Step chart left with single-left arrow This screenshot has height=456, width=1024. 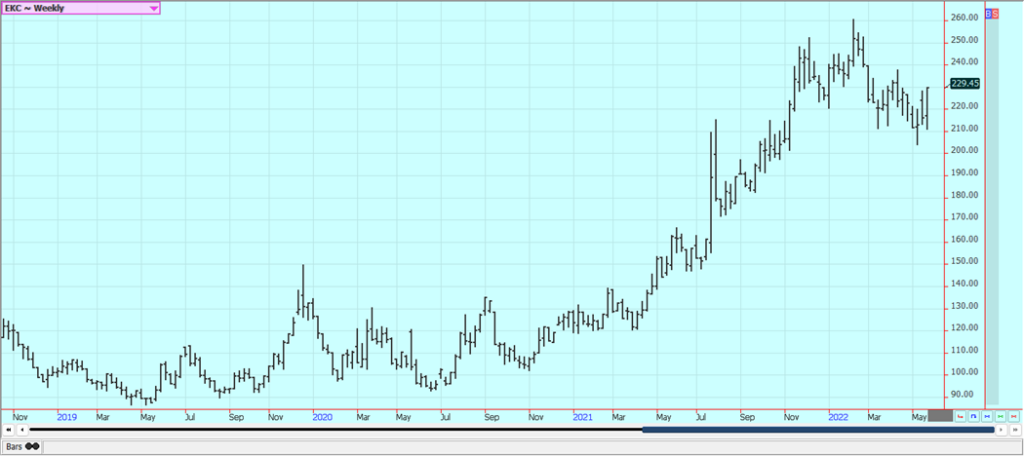pos(22,430)
